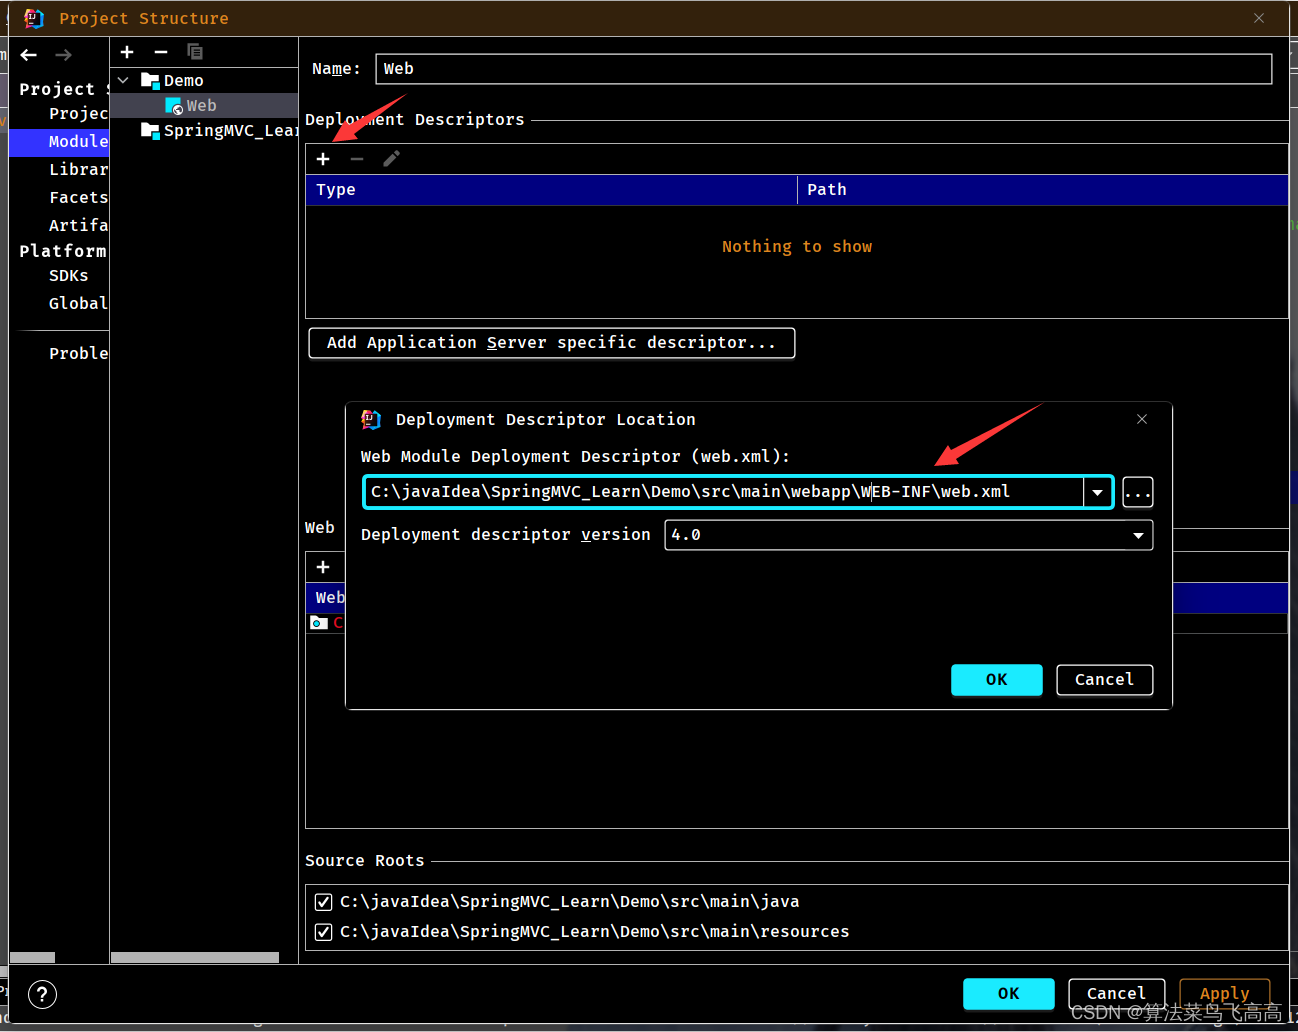This screenshot has height=1032, width=1298.
Task: Click Cancel at bottom of Project Structure
Action: tap(1116, 994)
